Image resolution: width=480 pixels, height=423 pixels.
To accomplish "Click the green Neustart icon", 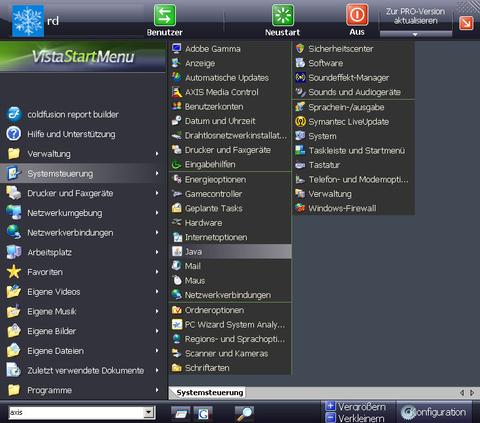I will (283, 15).
